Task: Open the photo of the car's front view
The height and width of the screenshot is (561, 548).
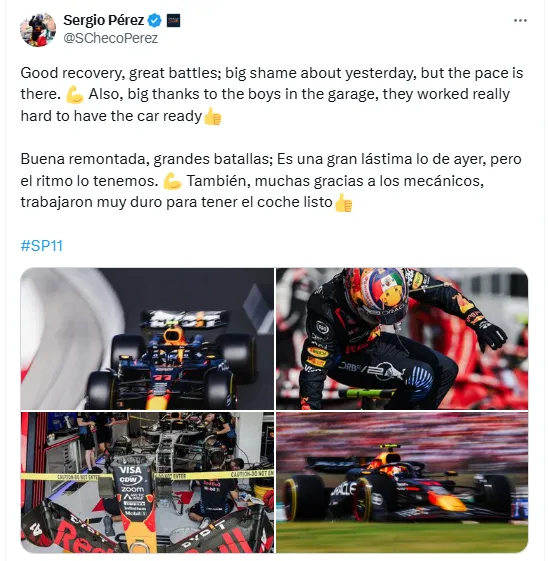Action: [x=147, y=338]
